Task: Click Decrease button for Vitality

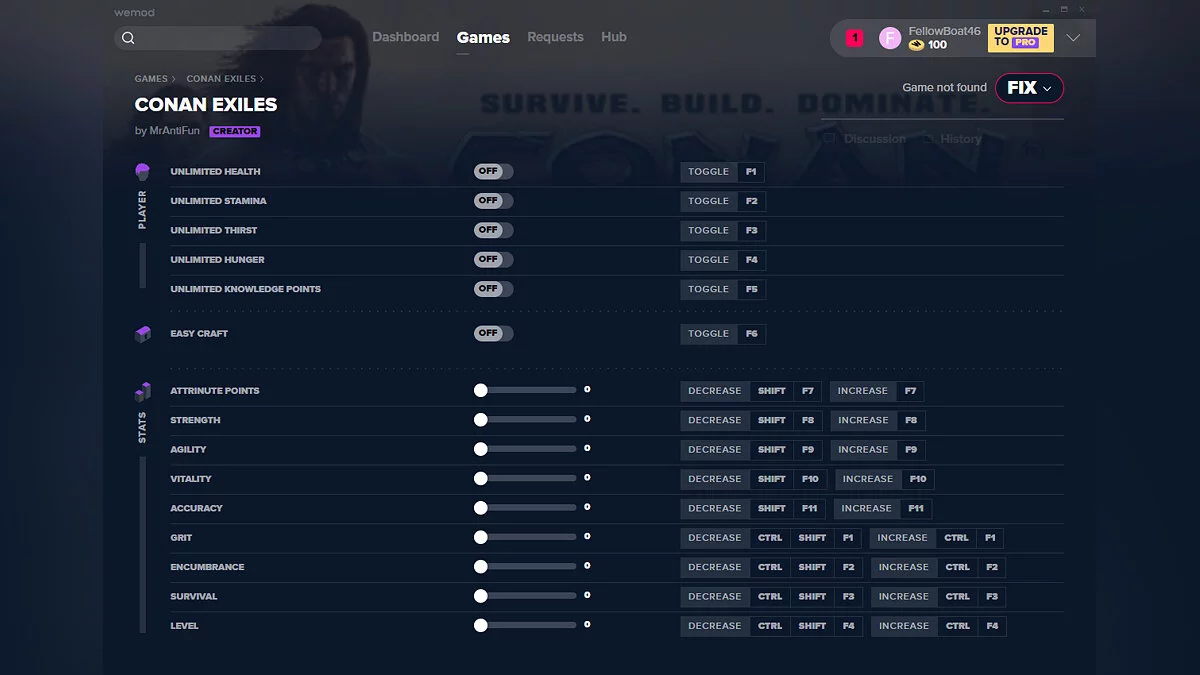Action: point(715,479)
